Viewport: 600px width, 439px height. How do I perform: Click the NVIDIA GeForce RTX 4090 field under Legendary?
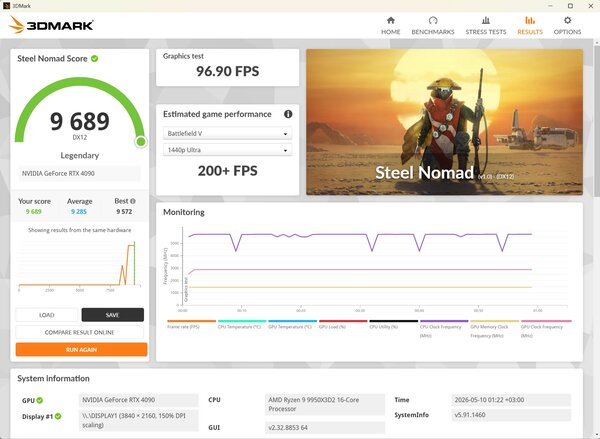pos(80,173)
